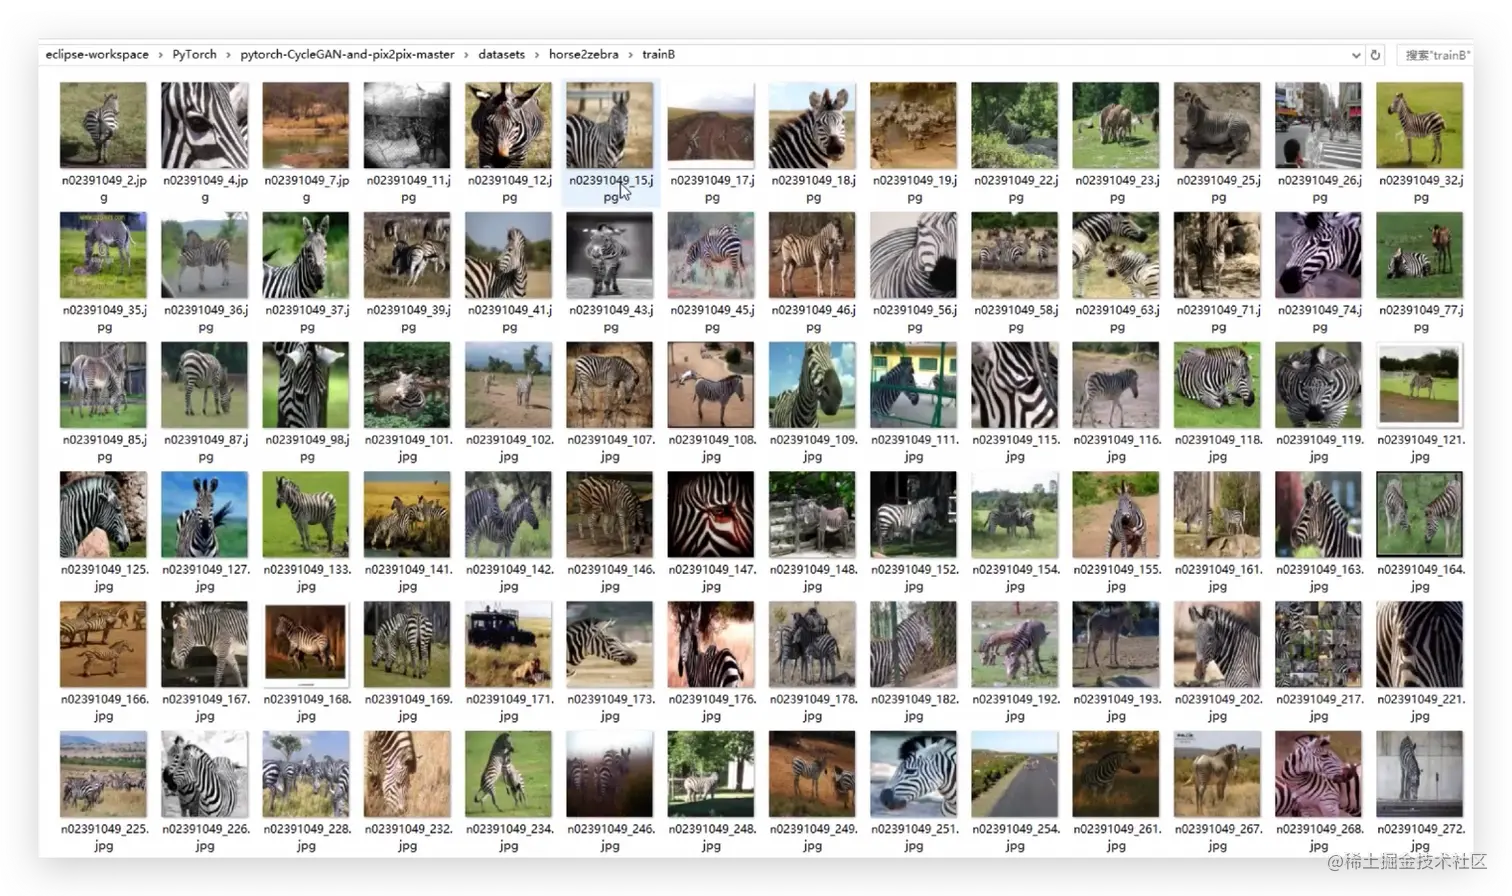Select thumbnail n02391049_225.jpg

tap(103, 774)
